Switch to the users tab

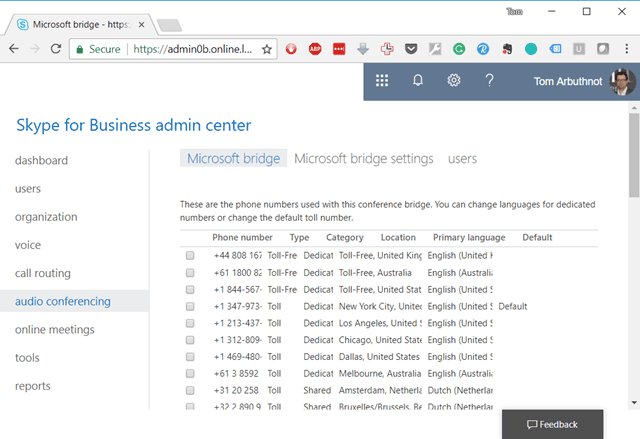pyautogui.click(x=462, y=158)
